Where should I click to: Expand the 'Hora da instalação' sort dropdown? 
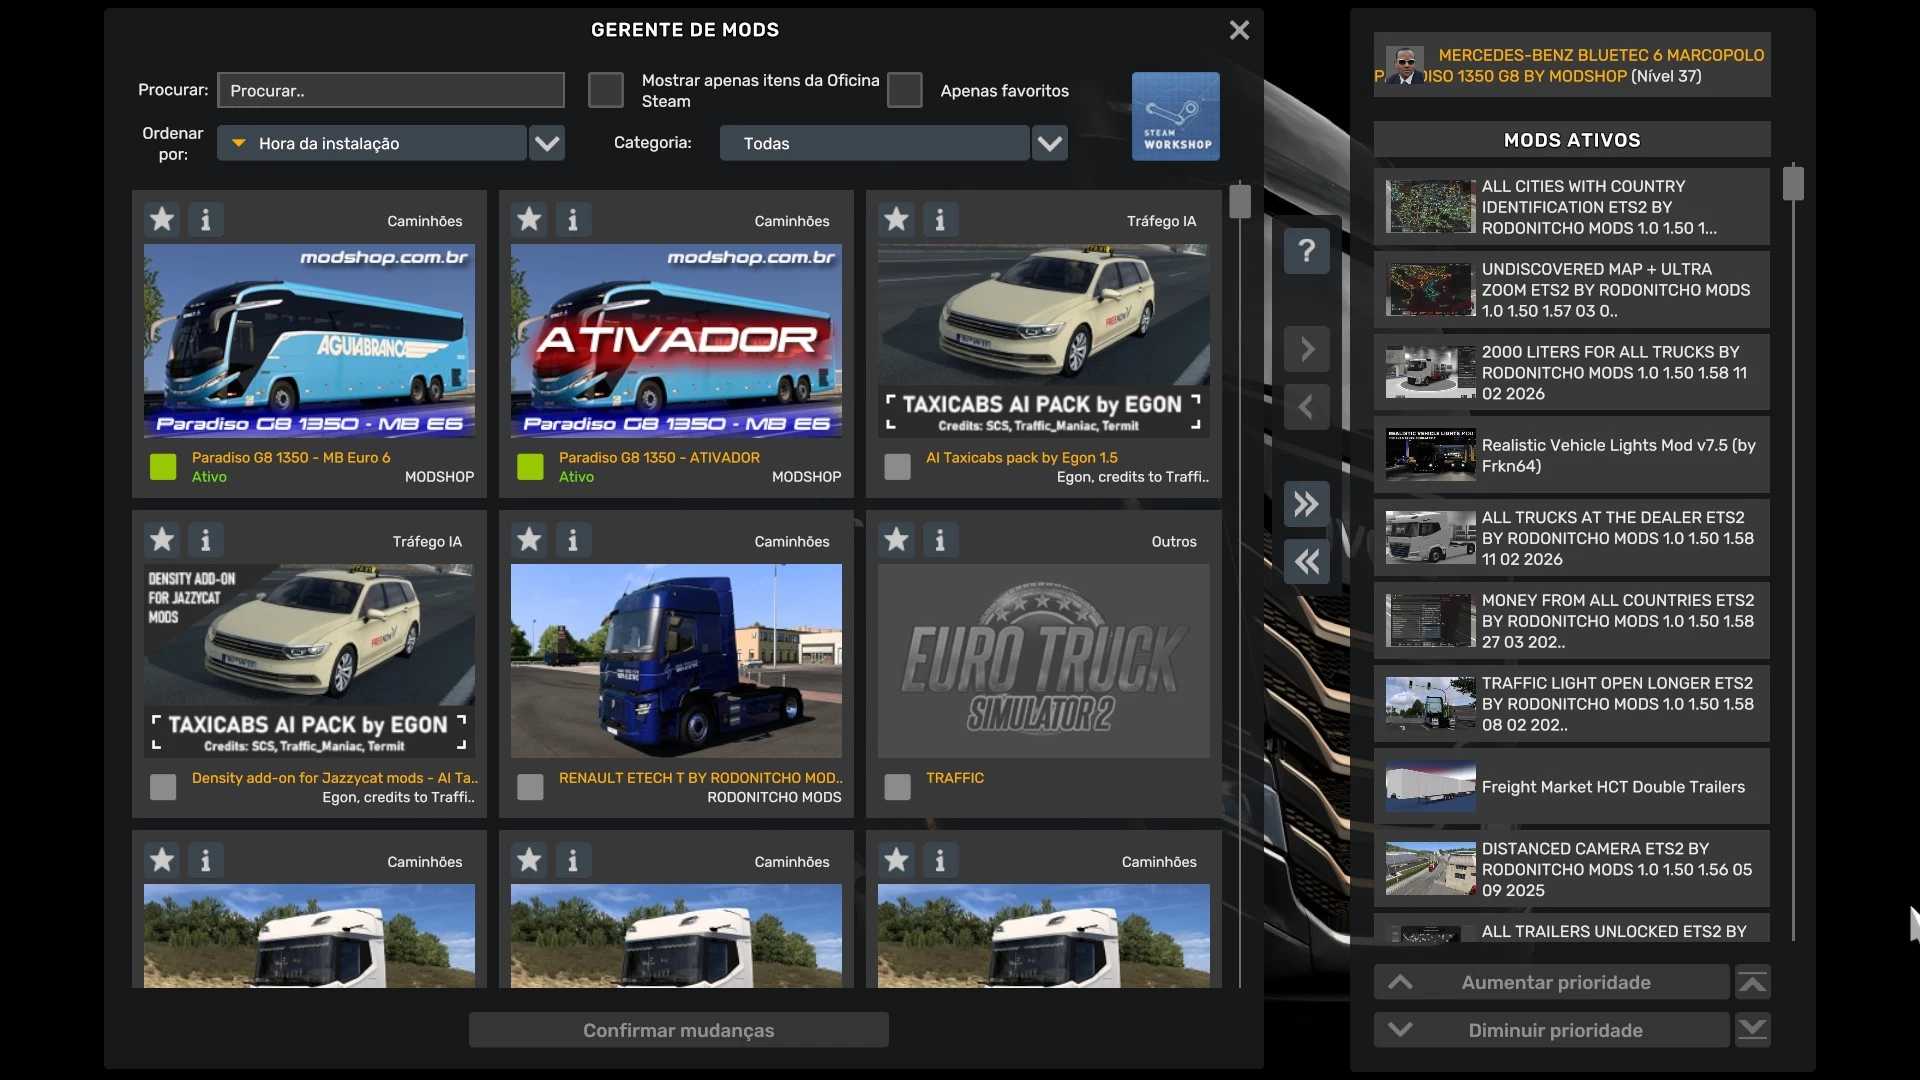click(x=547, y=143)
